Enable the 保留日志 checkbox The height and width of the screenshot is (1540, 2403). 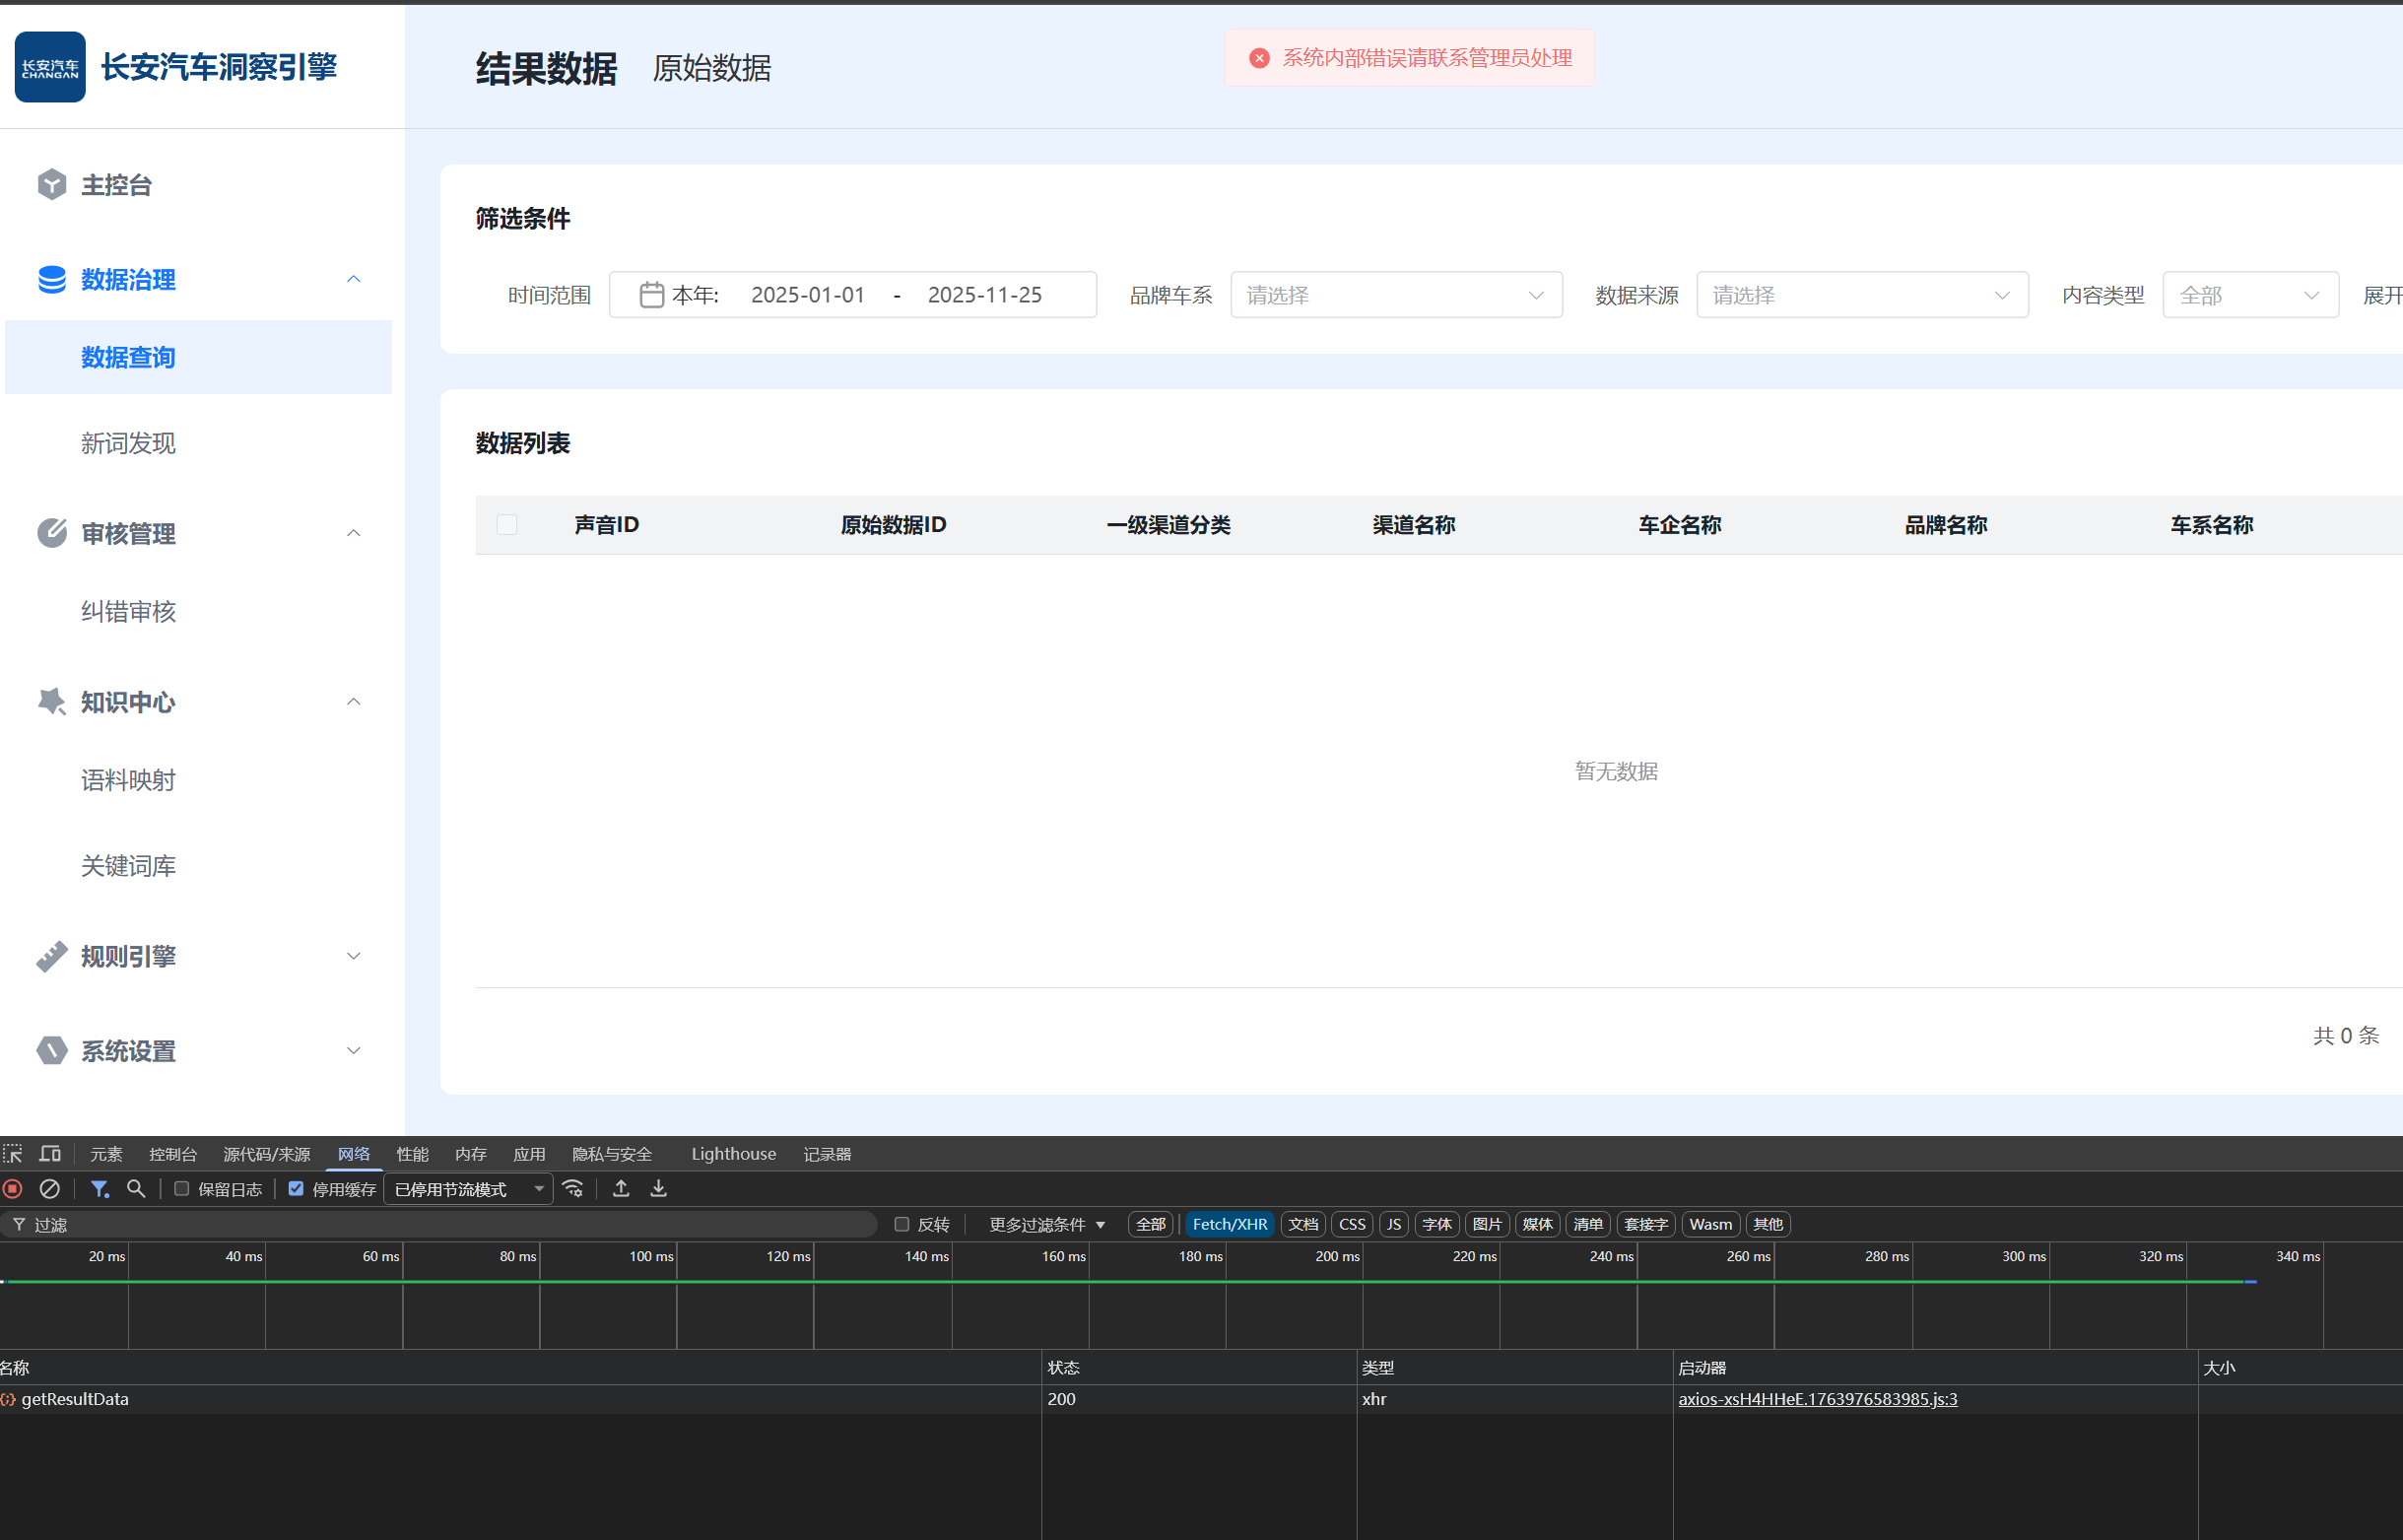point(181,1189)
